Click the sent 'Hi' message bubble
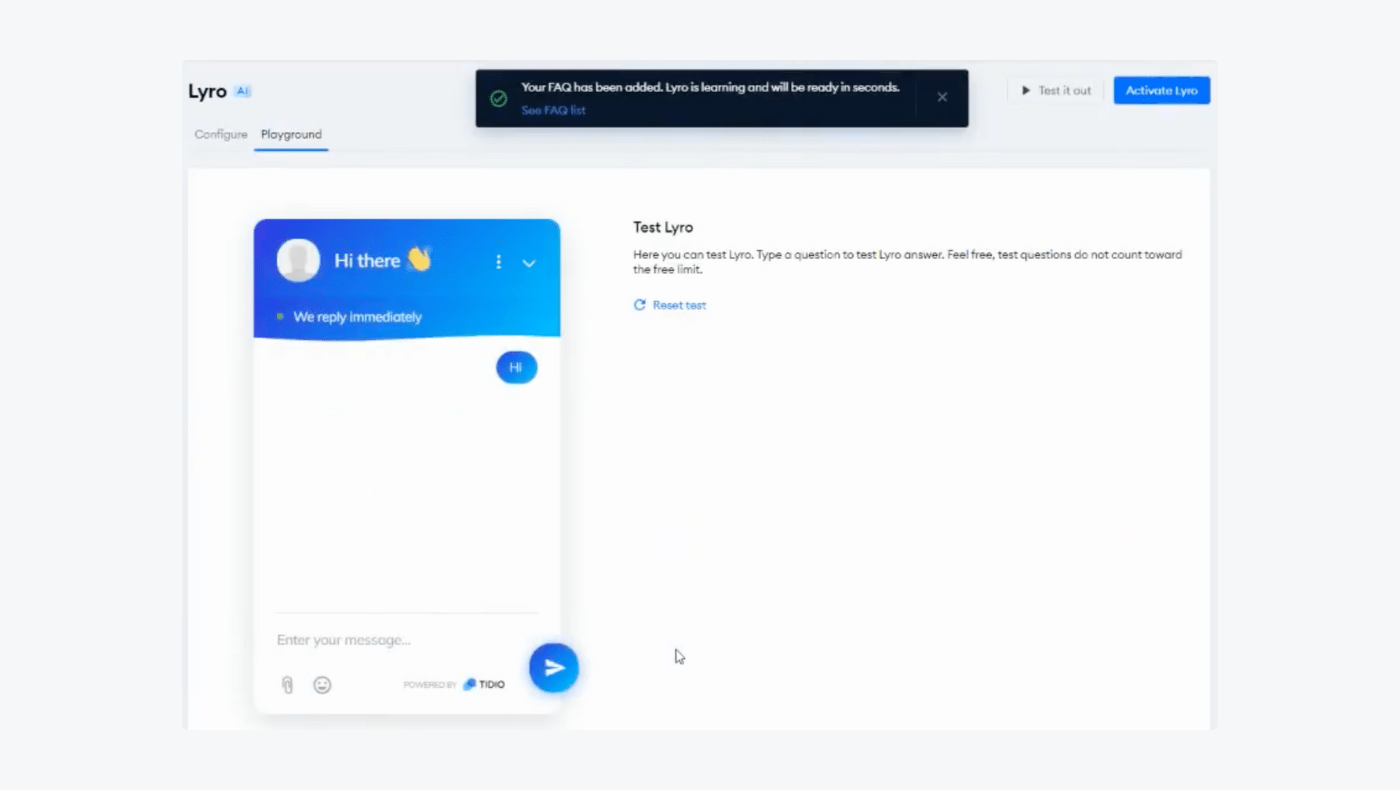Screen dimensions: 1400x790 coord(516,367)
